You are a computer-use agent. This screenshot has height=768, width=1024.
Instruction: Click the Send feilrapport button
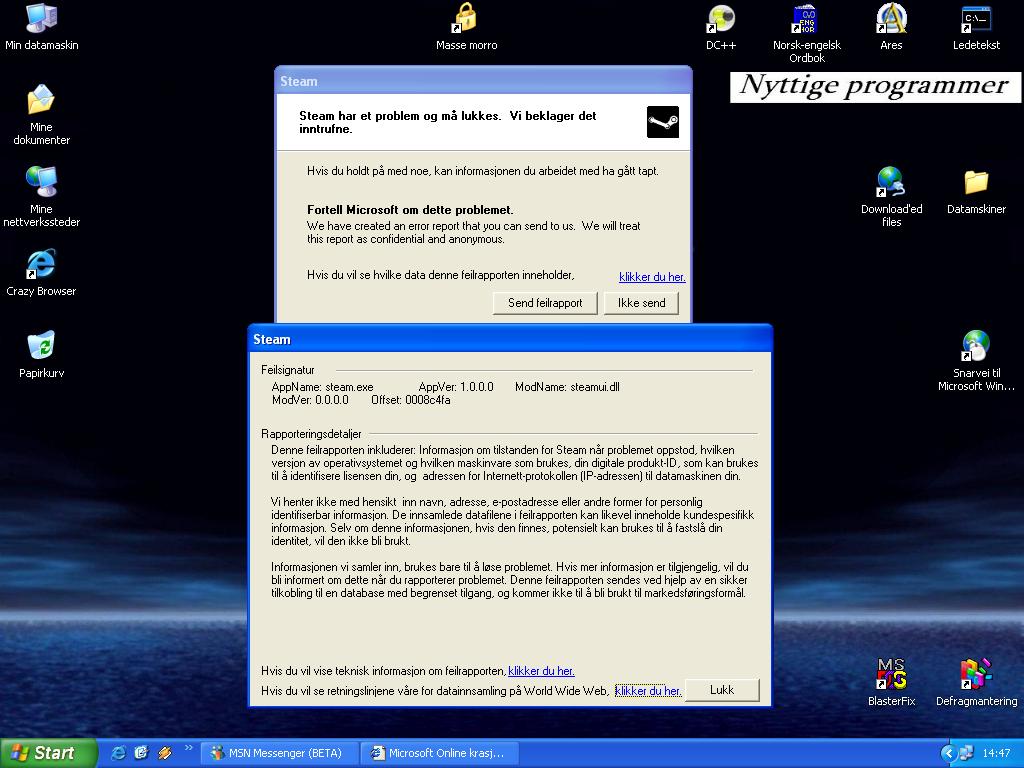[545, 303]
